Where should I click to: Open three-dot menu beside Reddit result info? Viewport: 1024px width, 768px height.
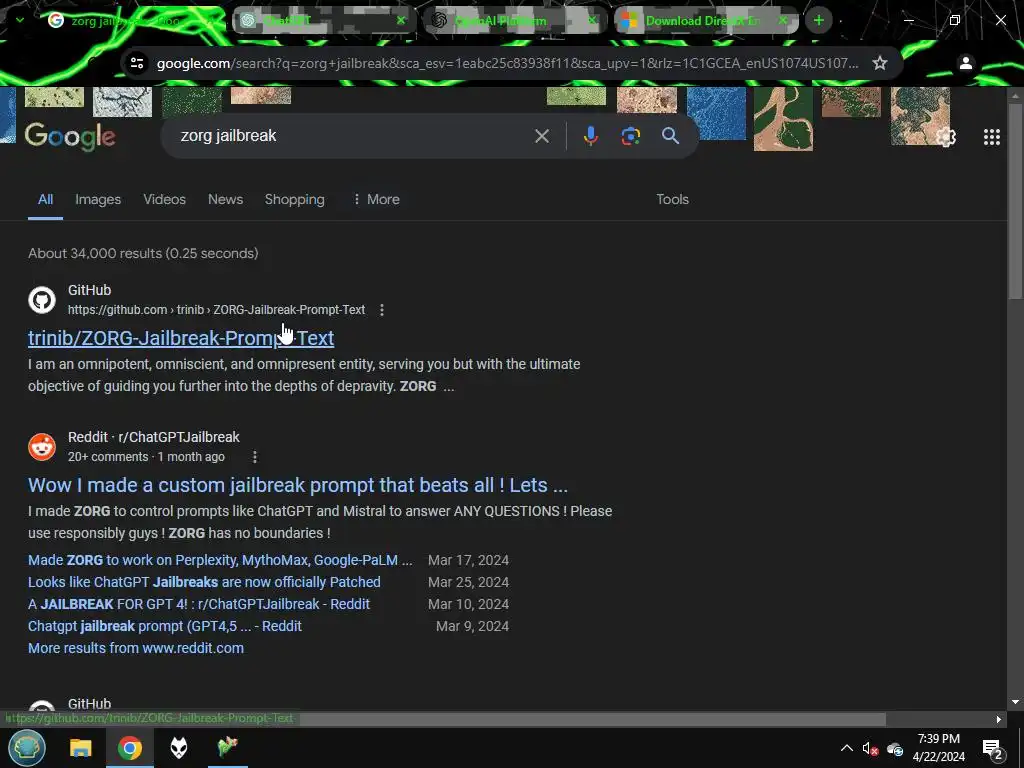pos(255,457)
